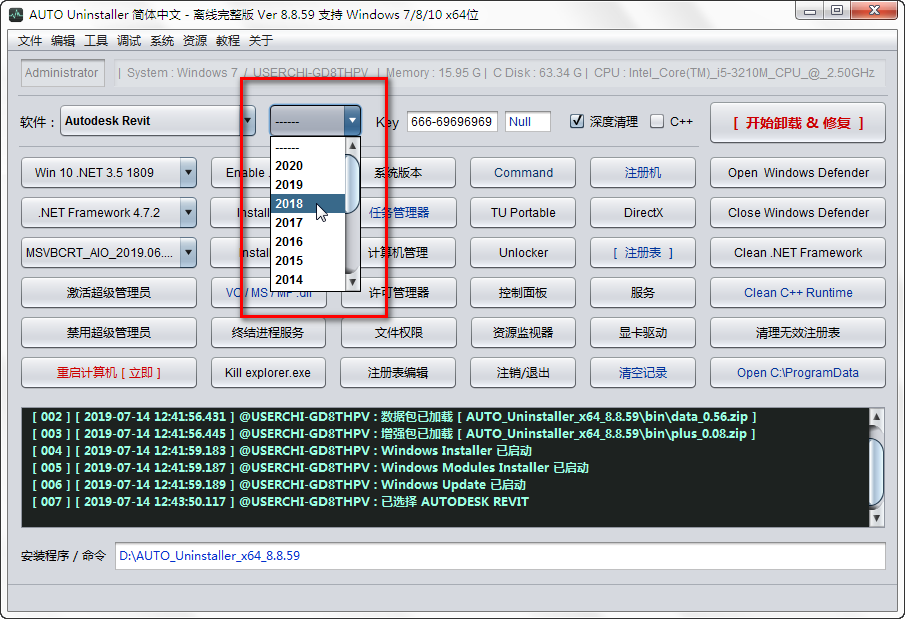Viewport: 905px width, 619px height.
Task: Select 2016 from version list
Action: point(308,242)
